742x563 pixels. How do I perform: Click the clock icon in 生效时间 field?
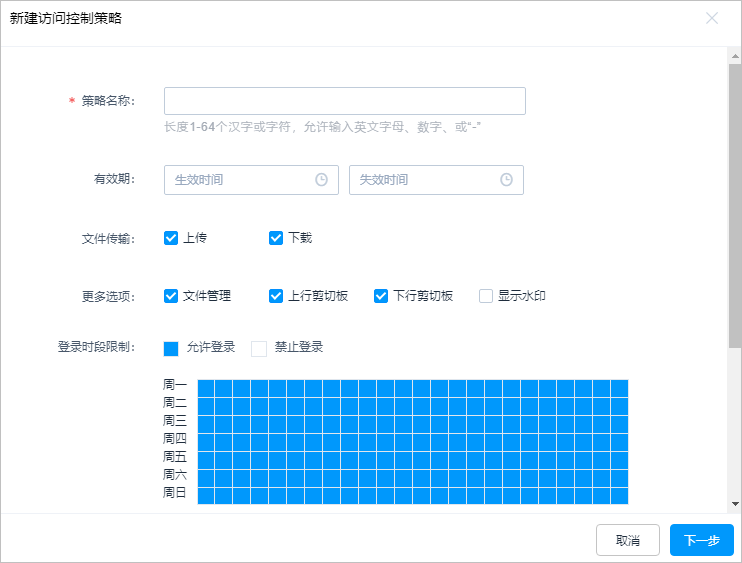321,180
